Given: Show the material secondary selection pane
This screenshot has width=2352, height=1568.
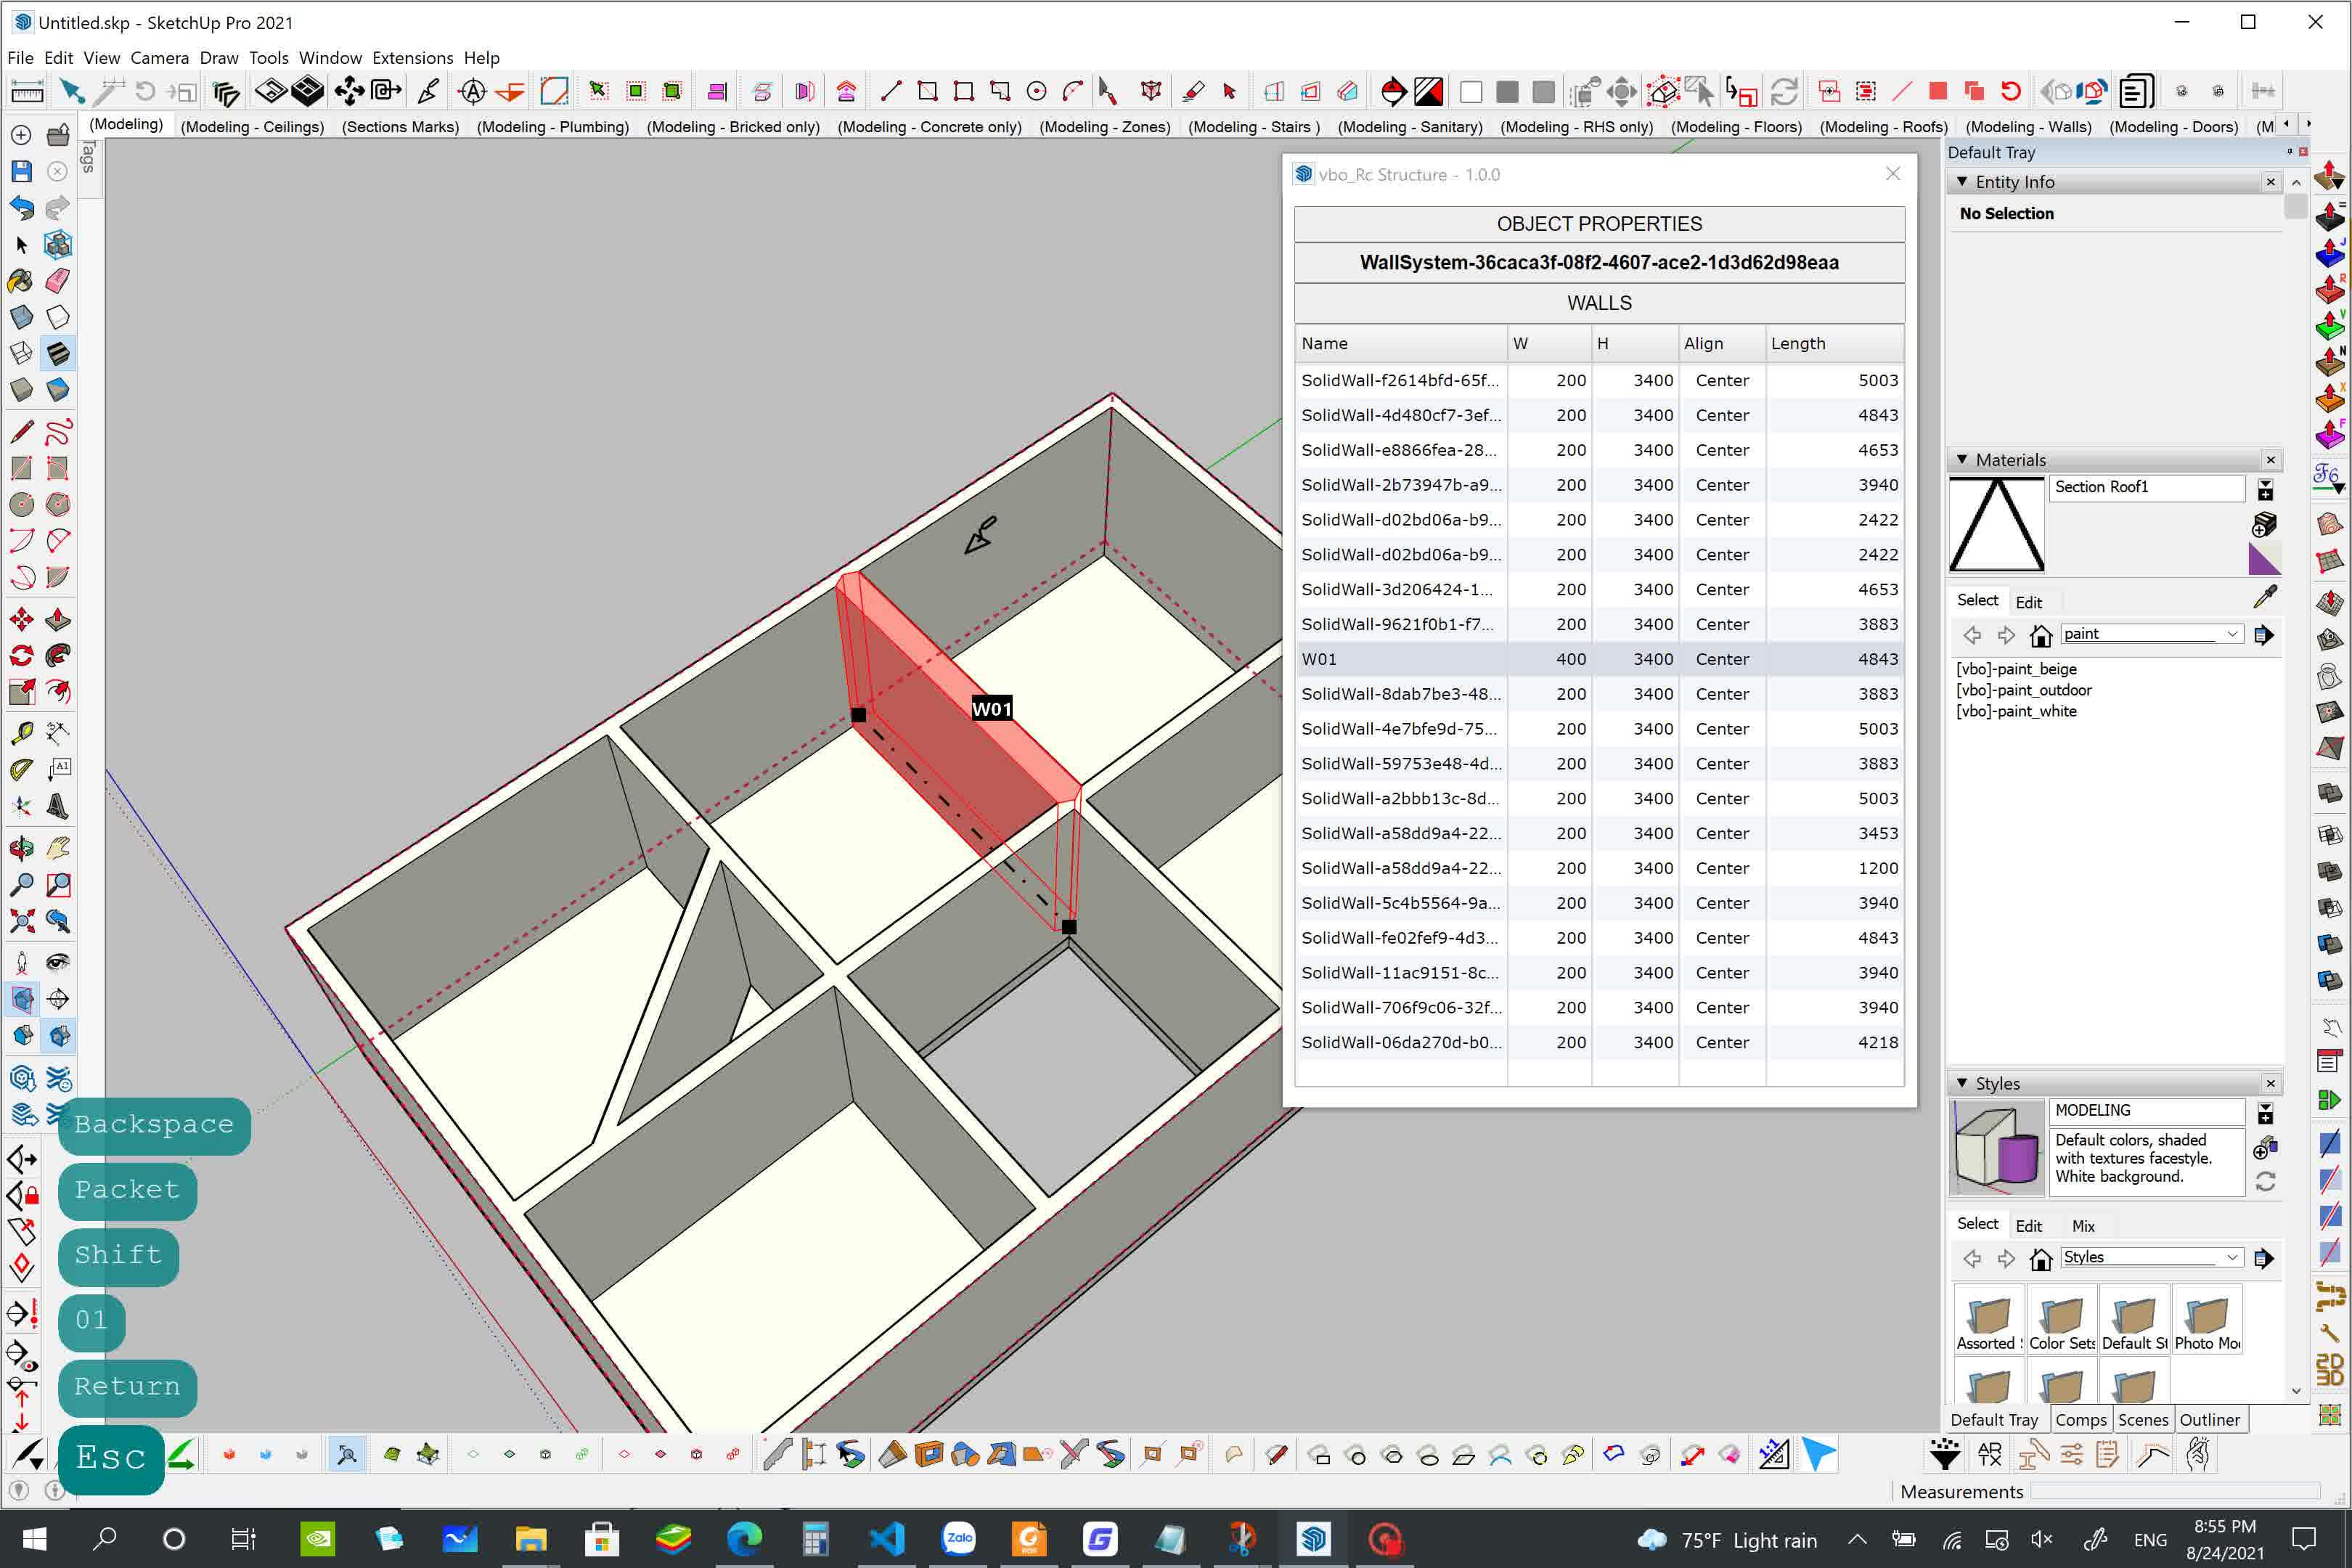Looking at the screenshot, I should click(2266, 490).
